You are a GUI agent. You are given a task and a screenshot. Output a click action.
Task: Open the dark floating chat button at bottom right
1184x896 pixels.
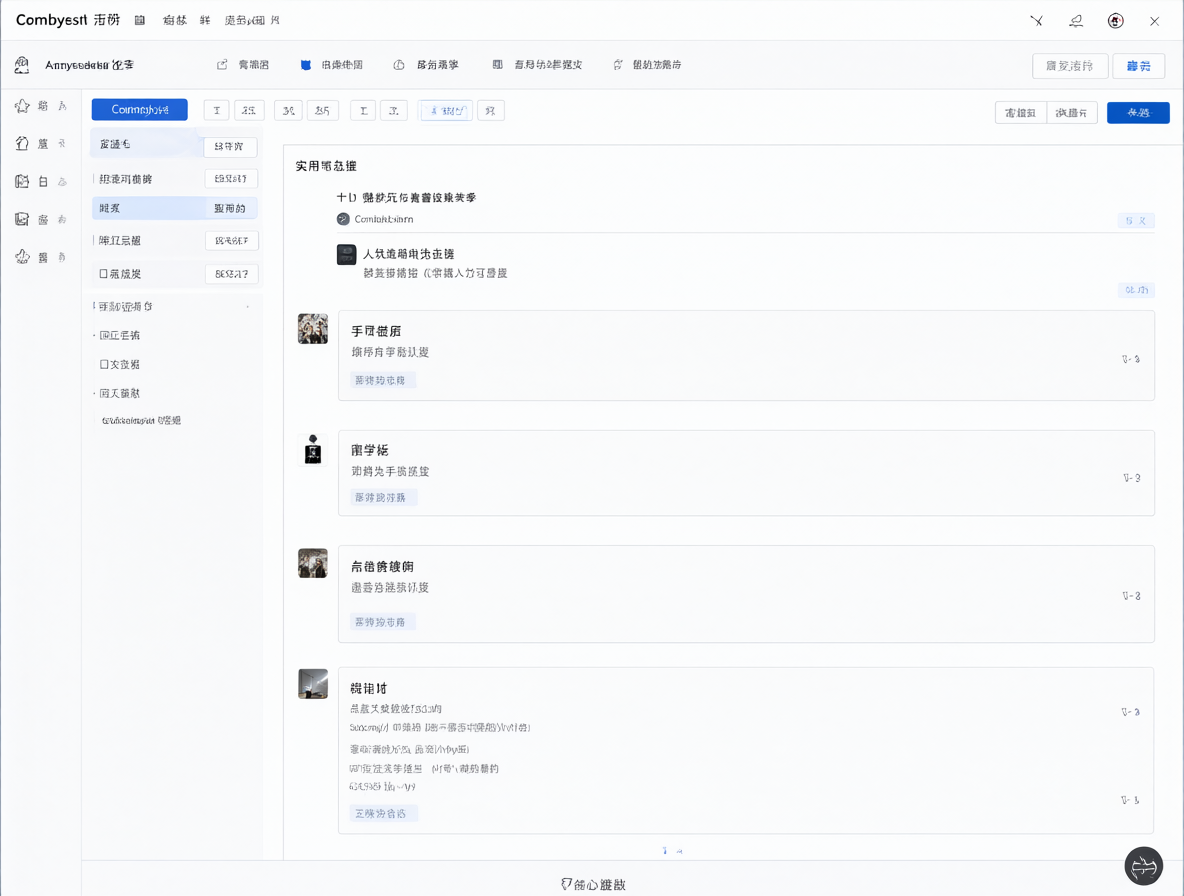[1143, 866]
